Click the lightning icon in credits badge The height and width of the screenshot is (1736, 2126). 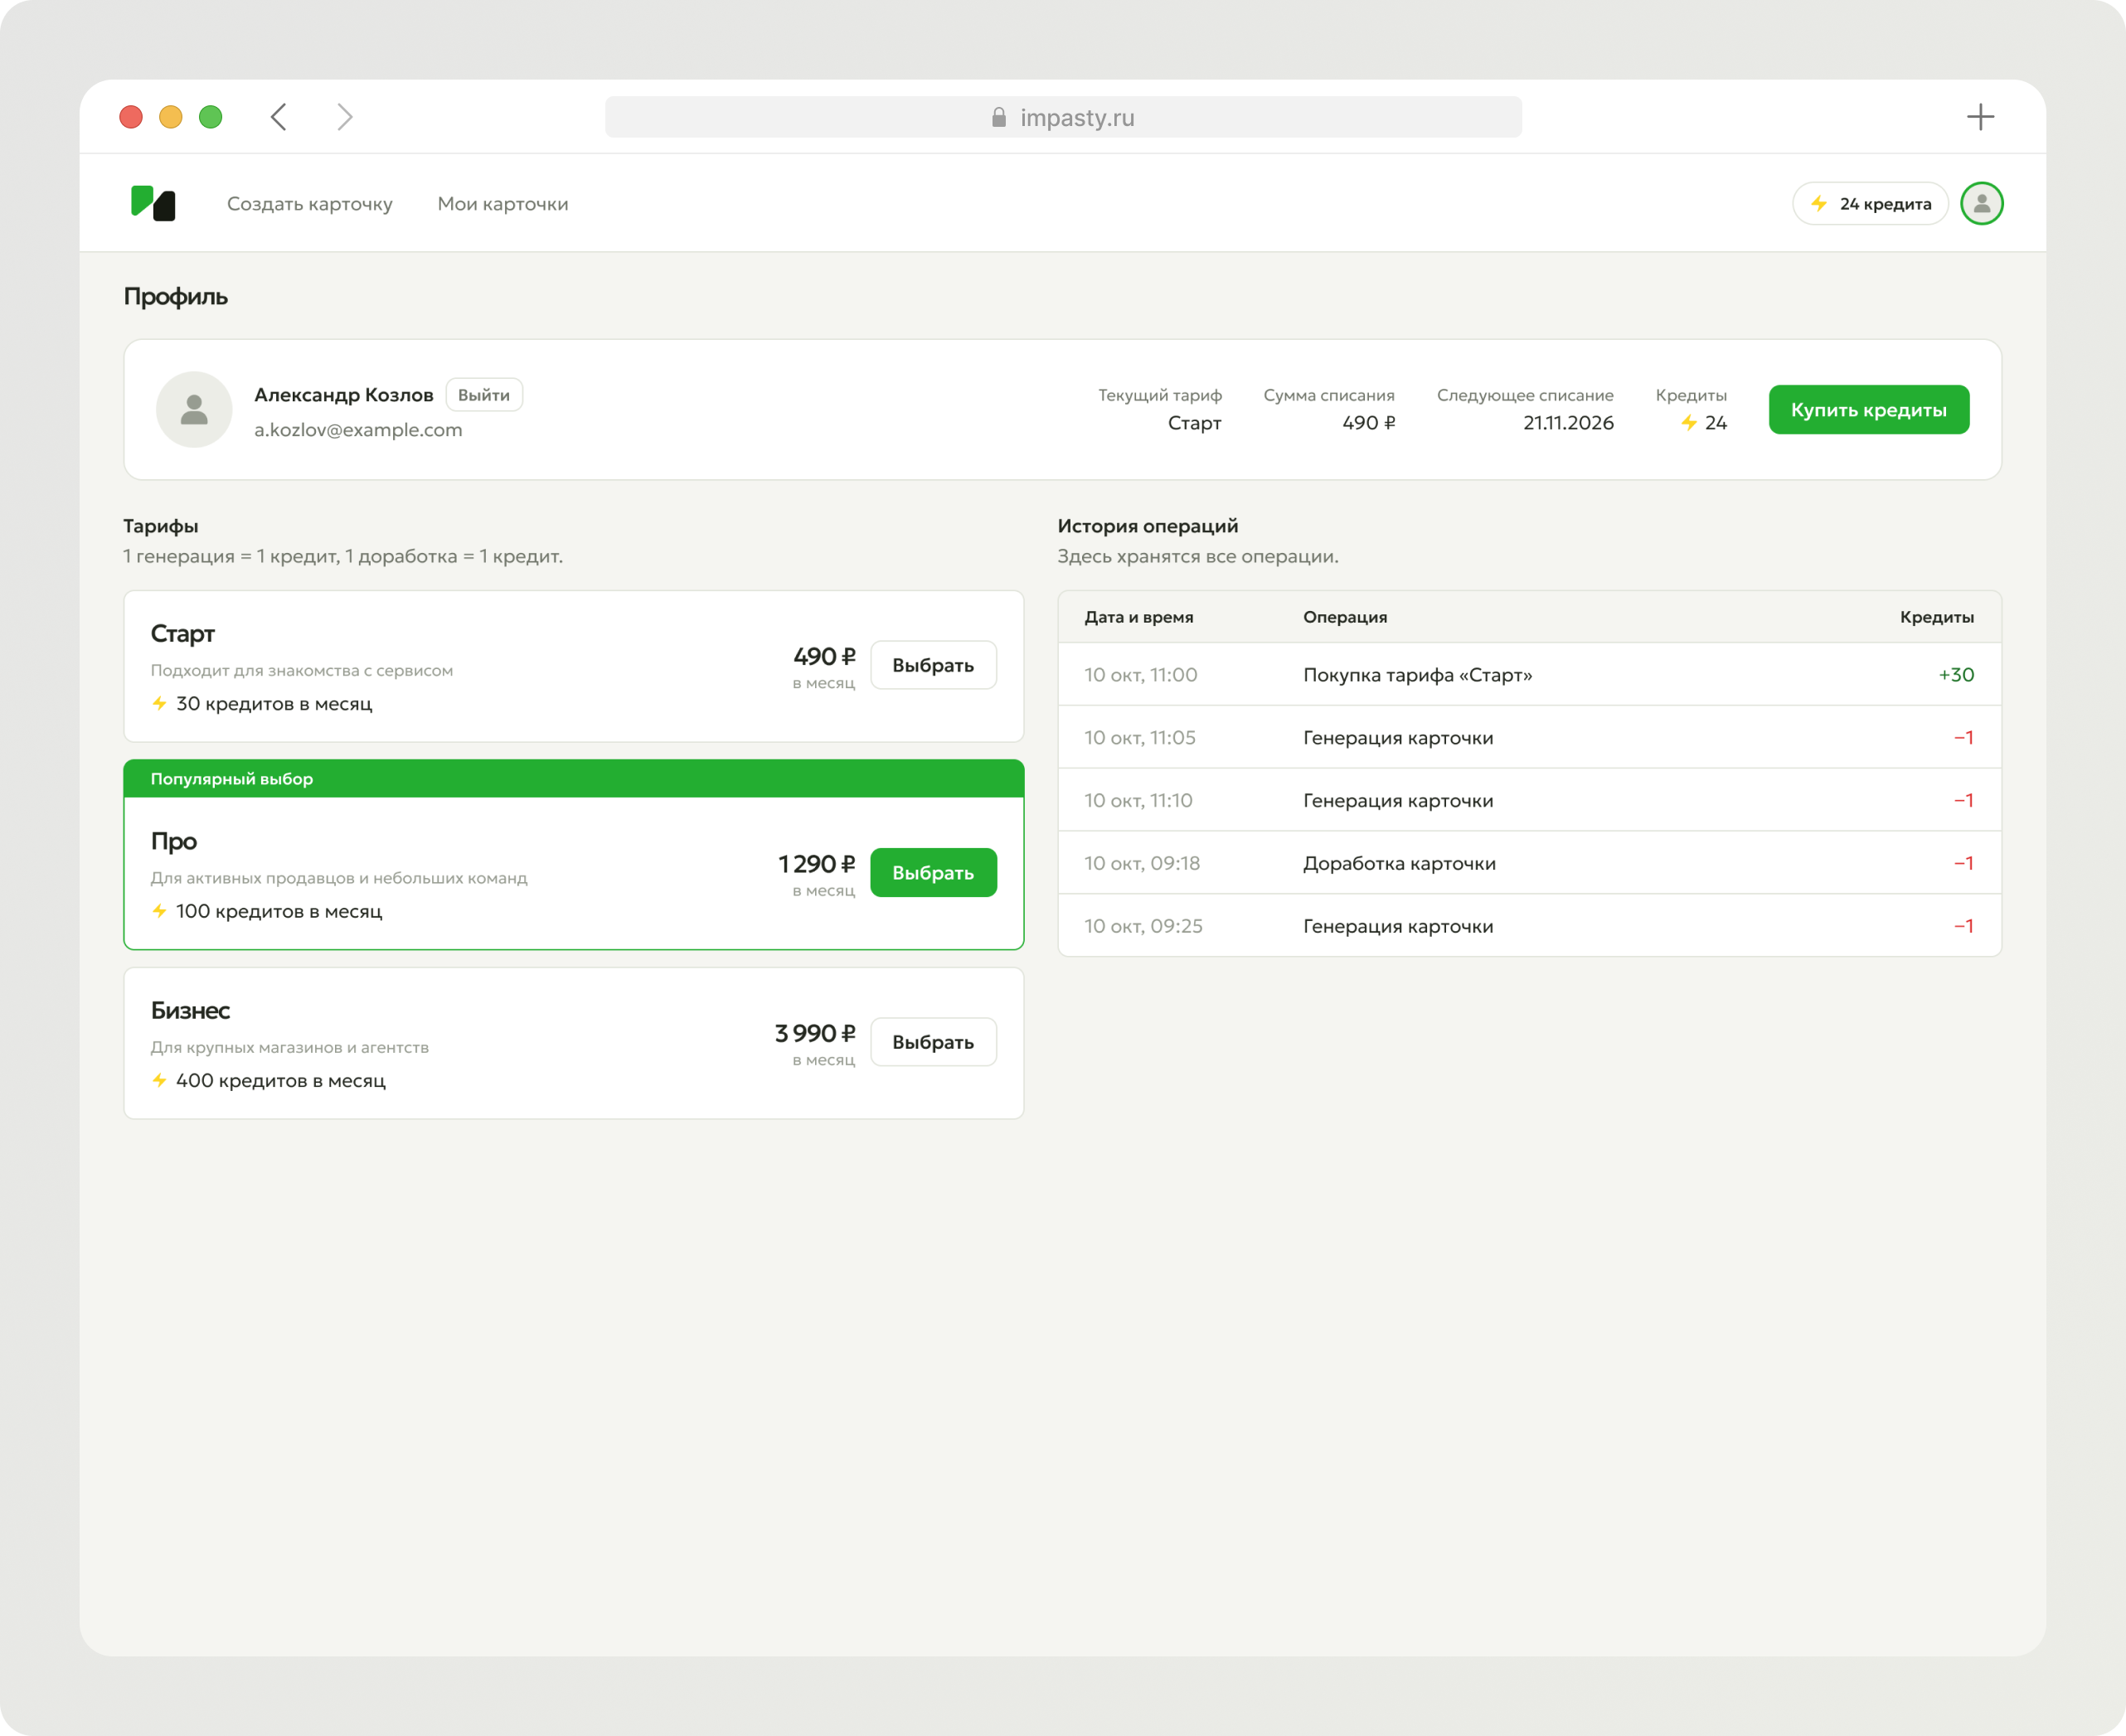pyautogui.click(x=1819, y=203)
